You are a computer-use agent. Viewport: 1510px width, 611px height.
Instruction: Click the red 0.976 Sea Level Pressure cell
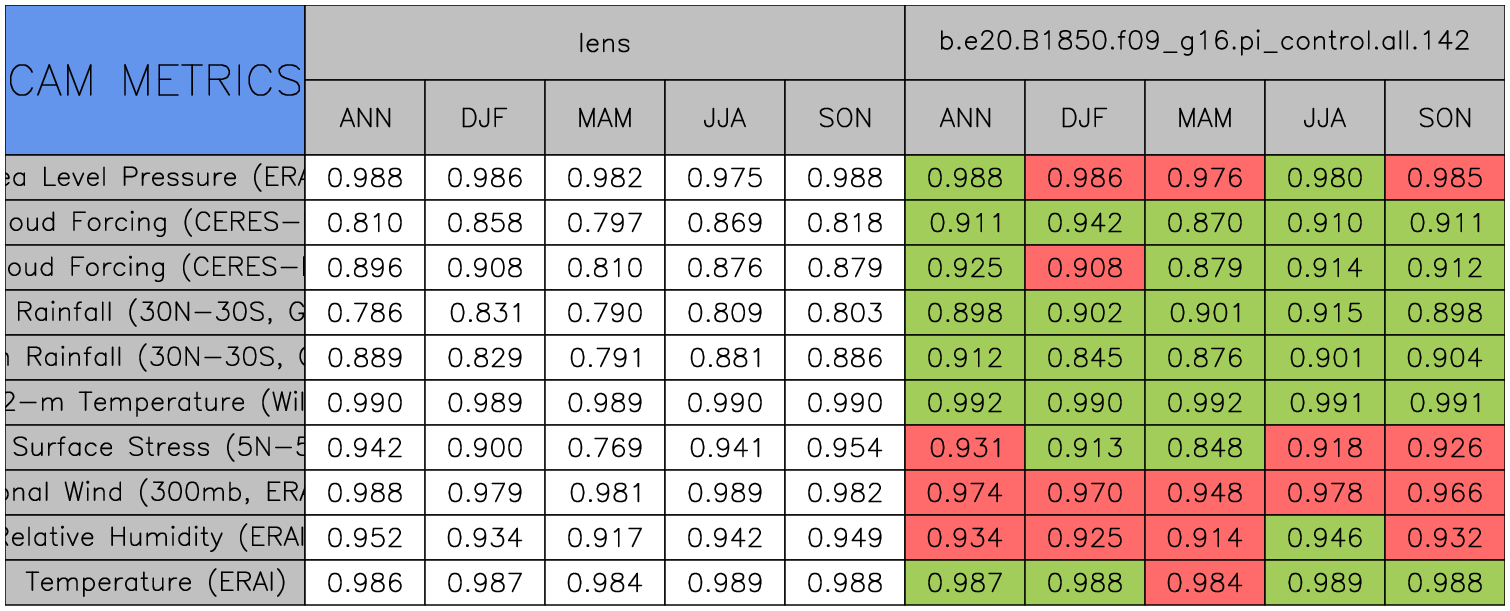[1204, 178]
